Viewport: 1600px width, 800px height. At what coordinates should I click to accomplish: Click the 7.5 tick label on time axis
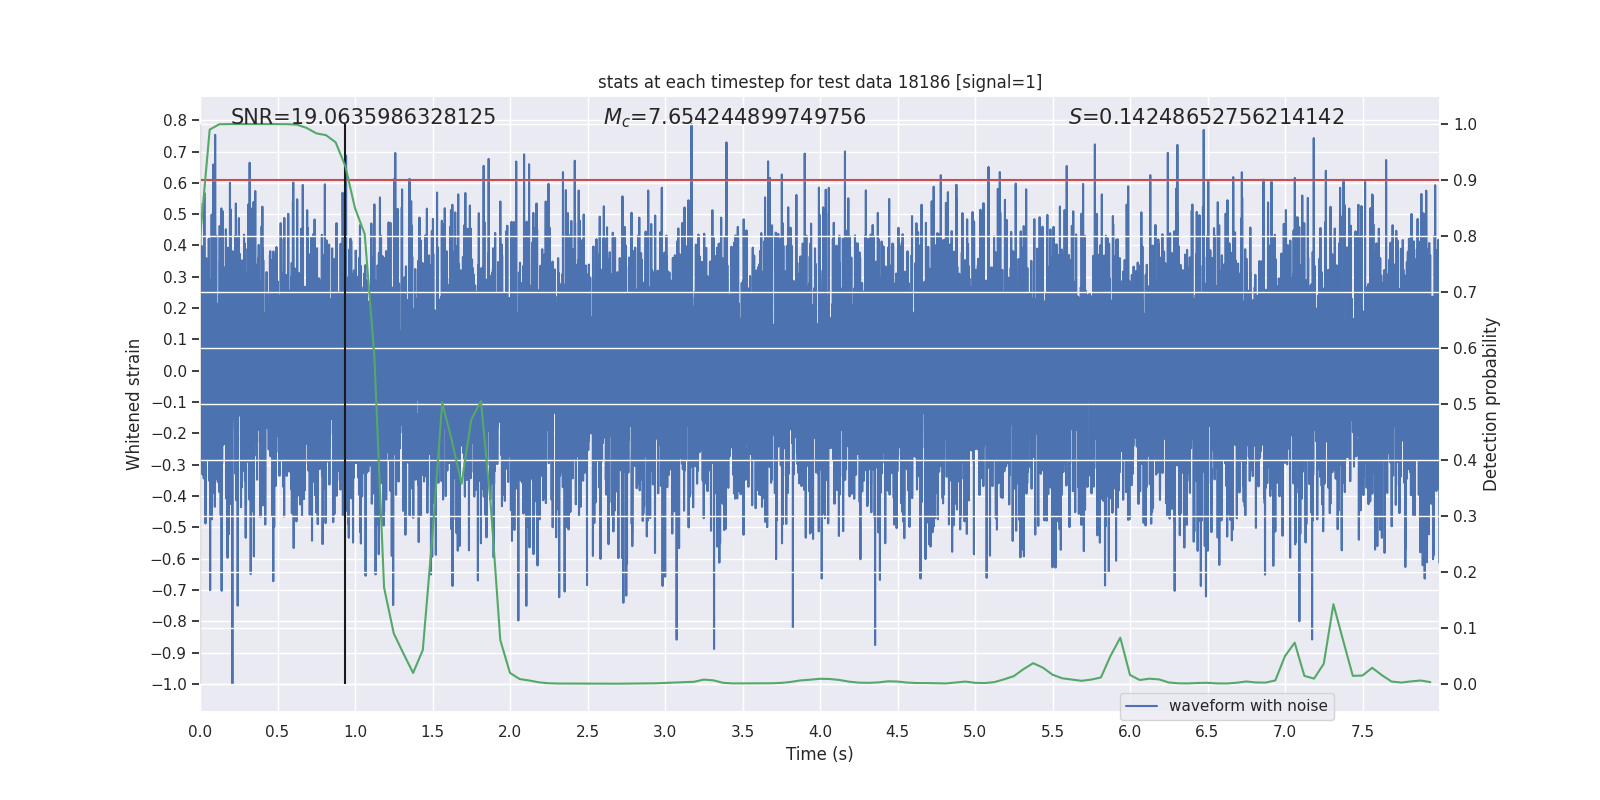tap(1362, 731)
